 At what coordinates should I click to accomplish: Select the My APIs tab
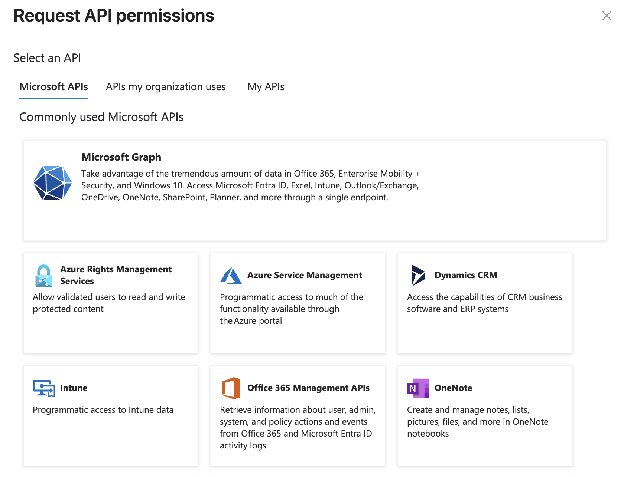[x=266, y=87]
